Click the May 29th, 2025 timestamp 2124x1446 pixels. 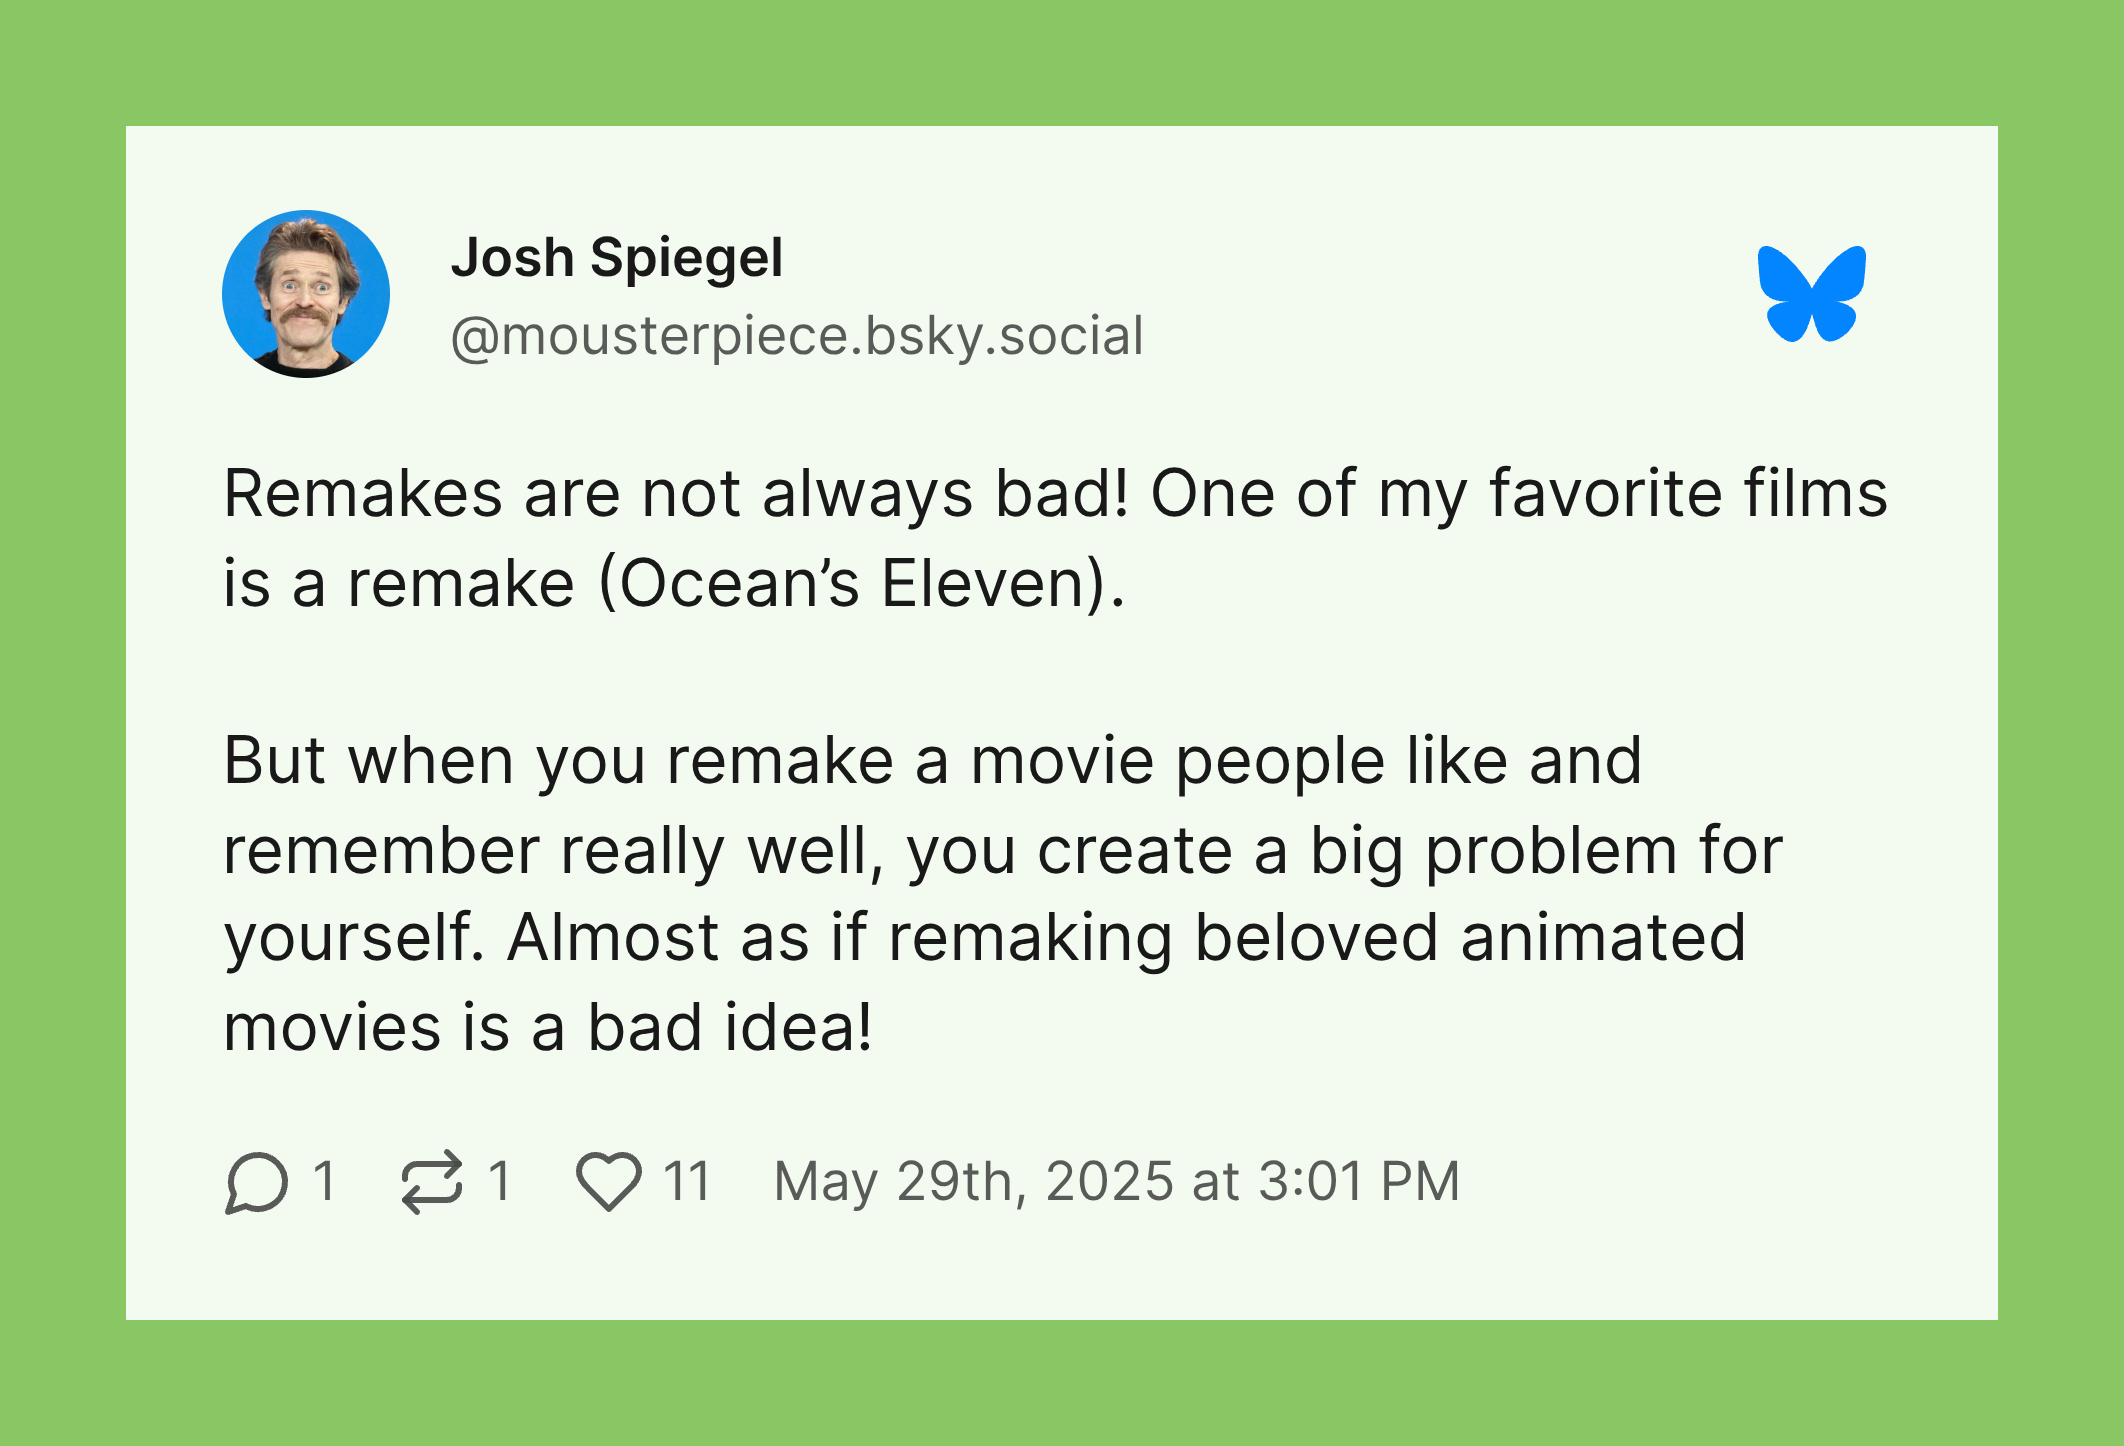click(1117, 1182)
